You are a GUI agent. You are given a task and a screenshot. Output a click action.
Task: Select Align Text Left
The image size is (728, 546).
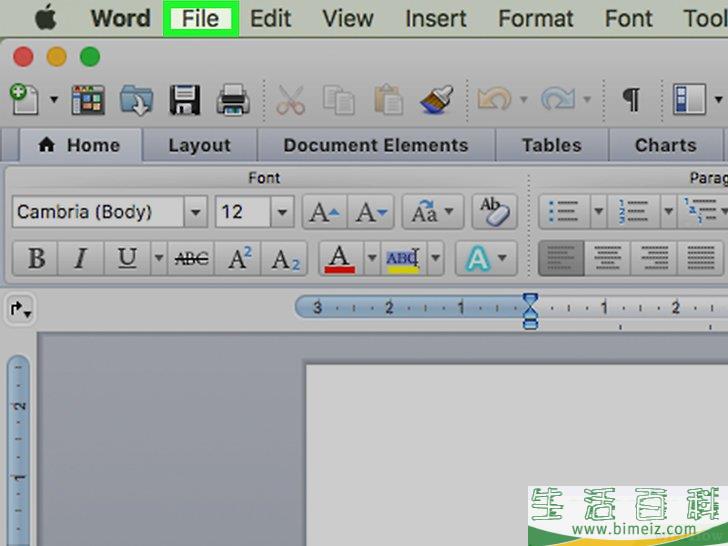tap(561, 258)
